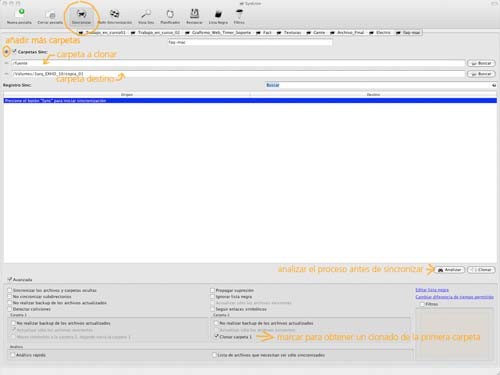Open the Filtros toolbar tool
Viewport: 500px width, 375px height.
point(239,16)
